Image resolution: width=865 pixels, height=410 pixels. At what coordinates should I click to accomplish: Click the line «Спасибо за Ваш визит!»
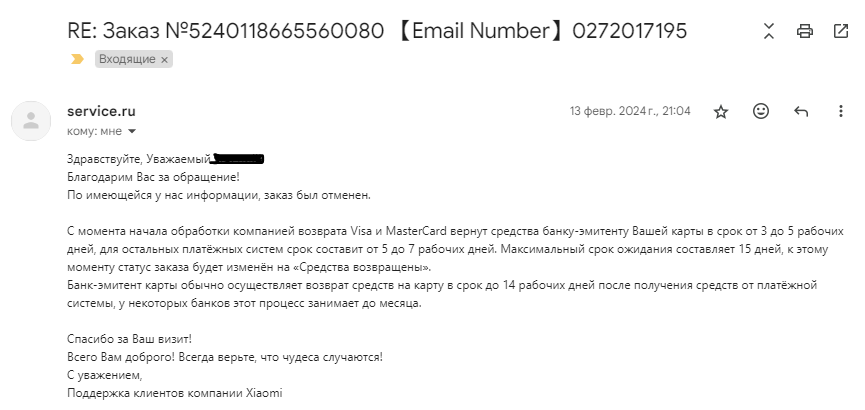129,339
